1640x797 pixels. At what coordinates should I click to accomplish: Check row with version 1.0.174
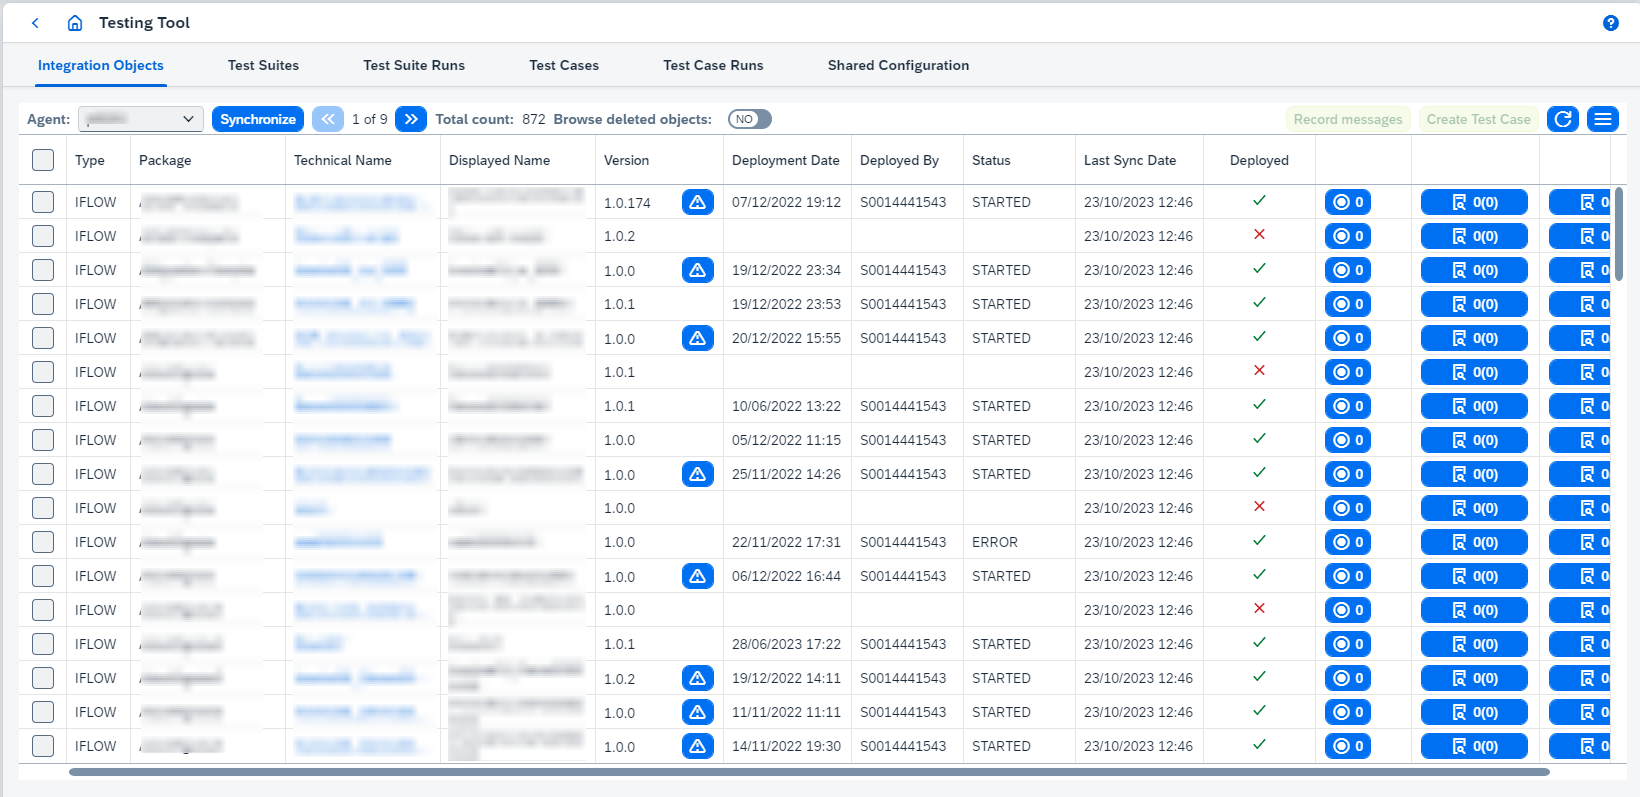(x=43, y=202)
